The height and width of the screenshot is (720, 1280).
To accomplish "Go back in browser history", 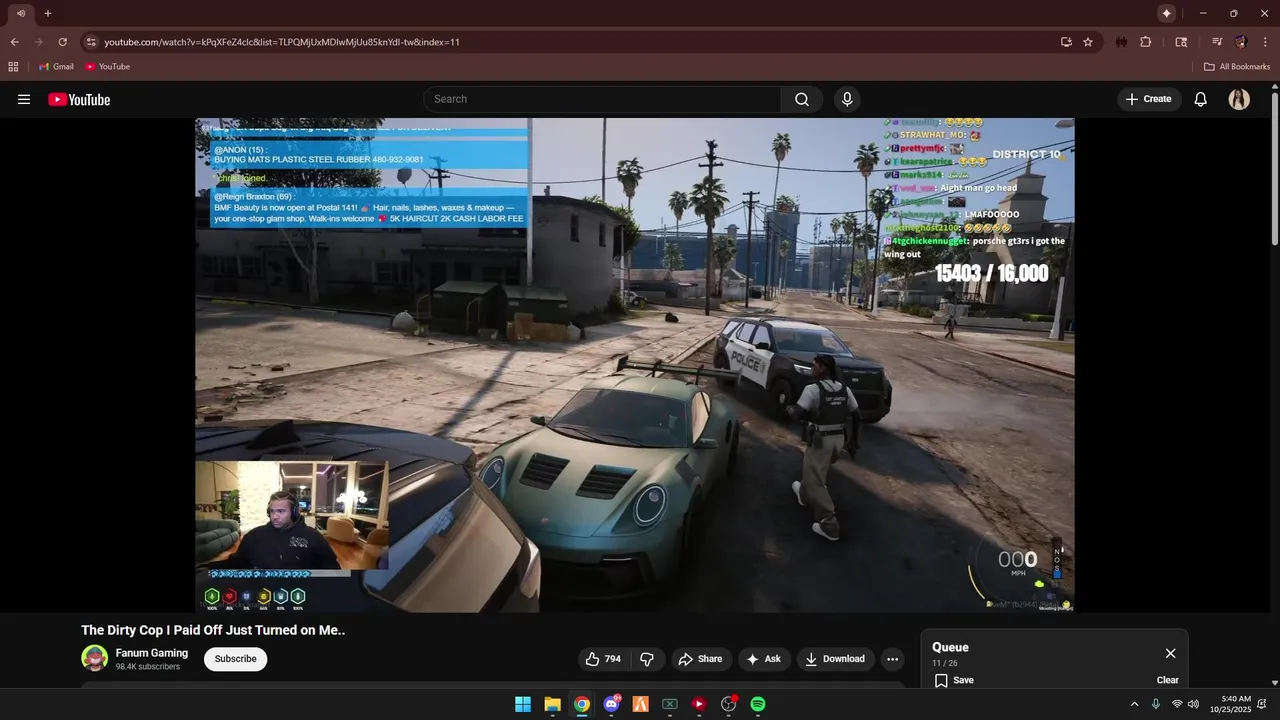I will 14,42.
